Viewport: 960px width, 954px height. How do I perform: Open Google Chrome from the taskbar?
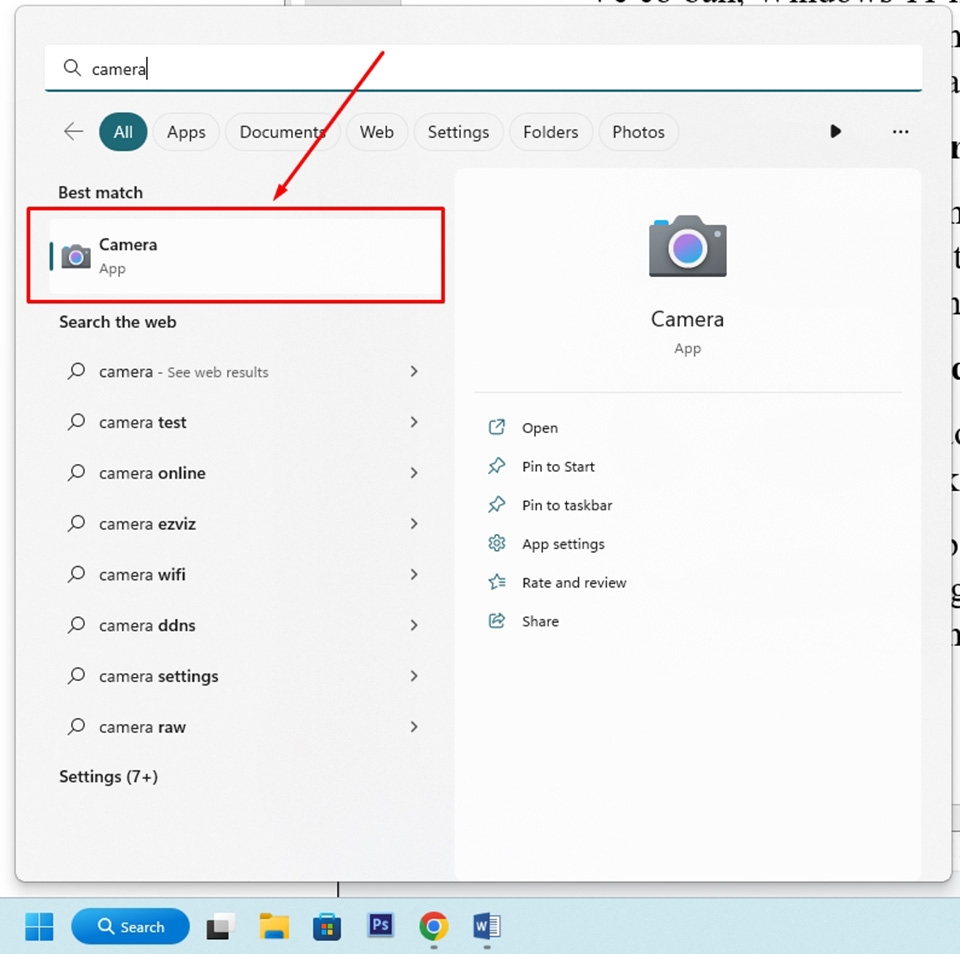tap(433, 926)
